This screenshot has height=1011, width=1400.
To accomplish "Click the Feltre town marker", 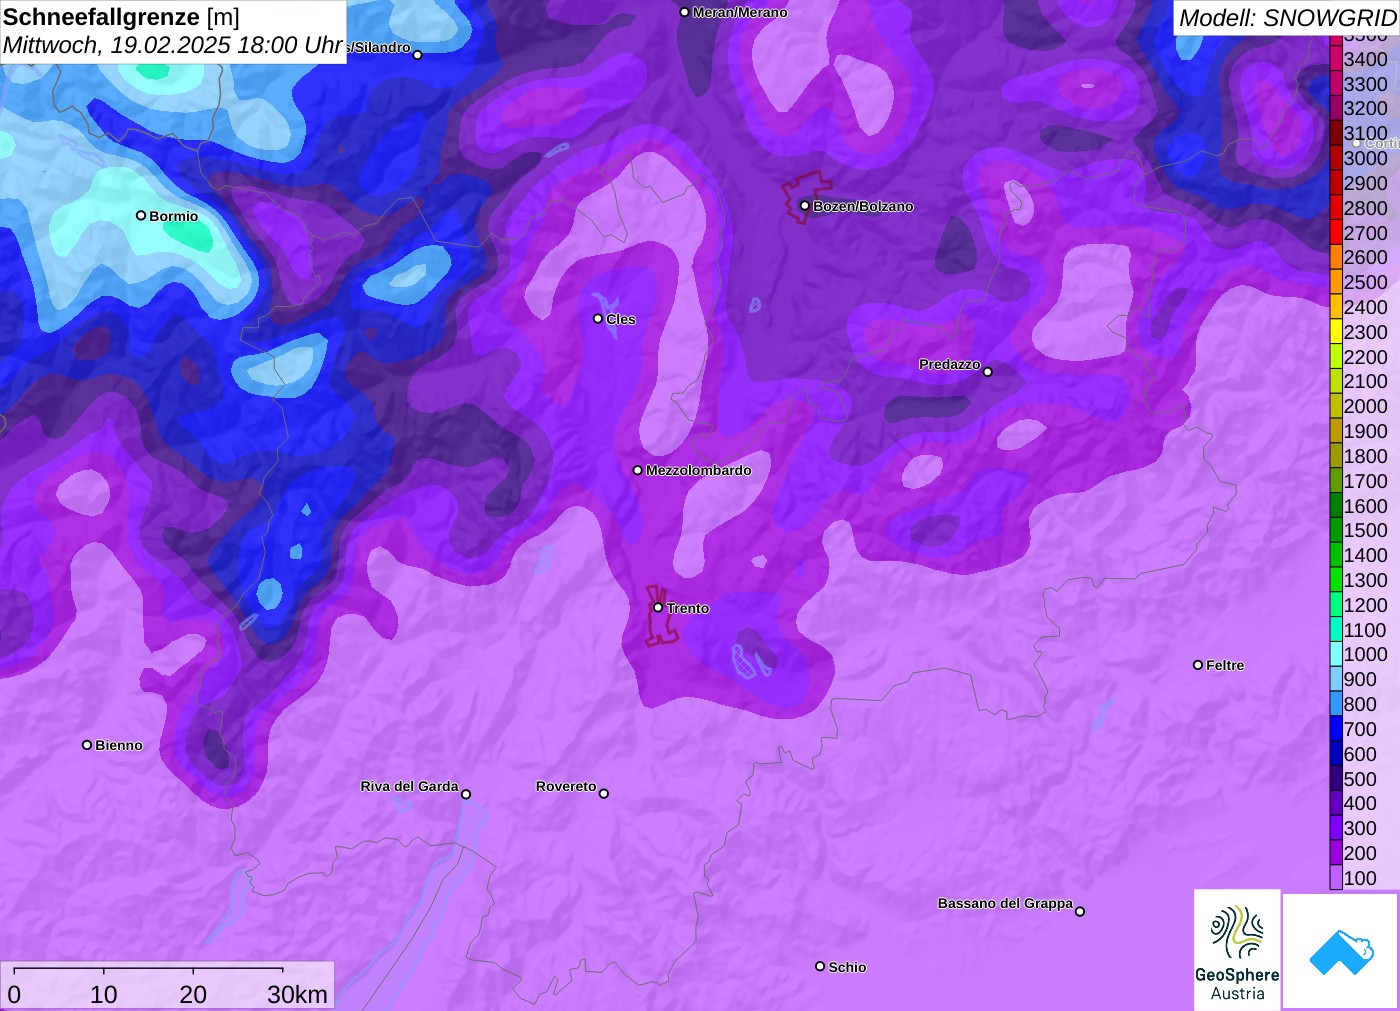I will 1198,665.
